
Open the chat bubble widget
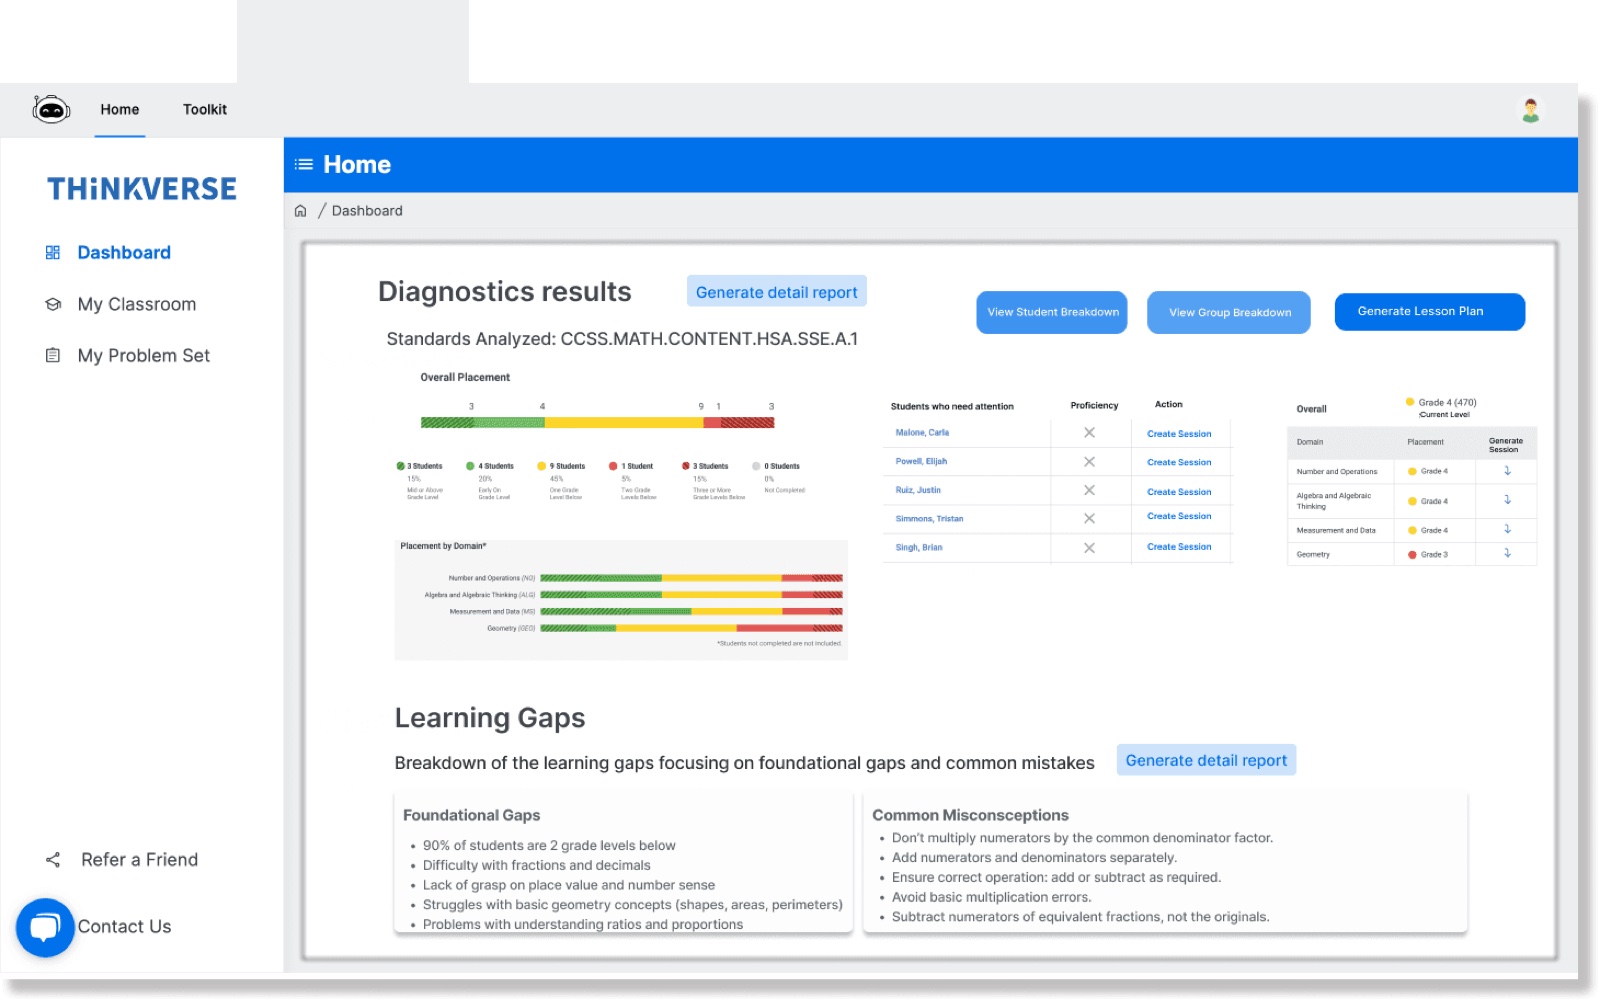pos(45,928)
